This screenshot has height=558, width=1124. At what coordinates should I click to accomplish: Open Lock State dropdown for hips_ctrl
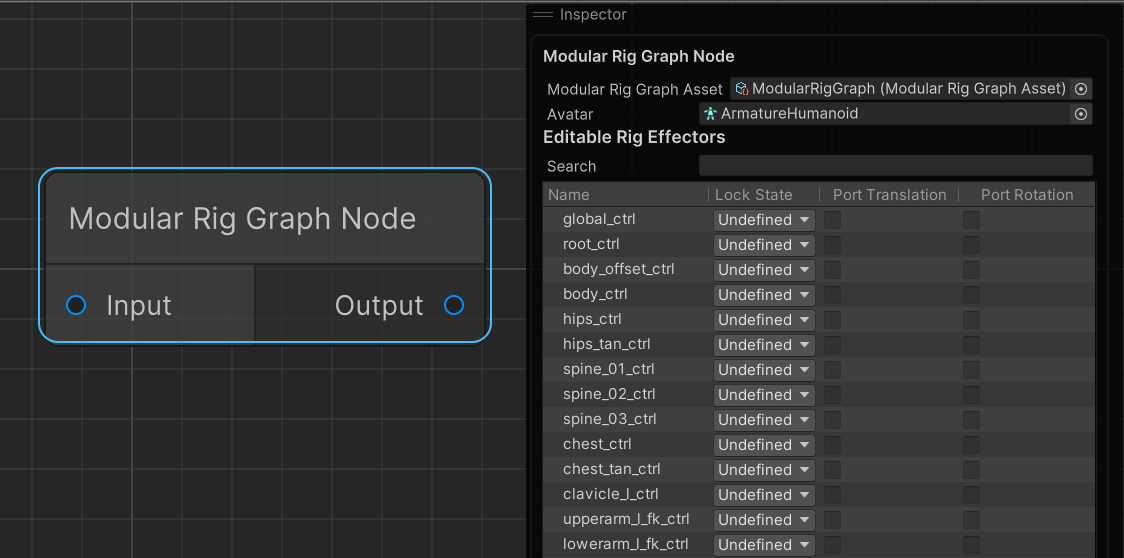click(764, 319)
